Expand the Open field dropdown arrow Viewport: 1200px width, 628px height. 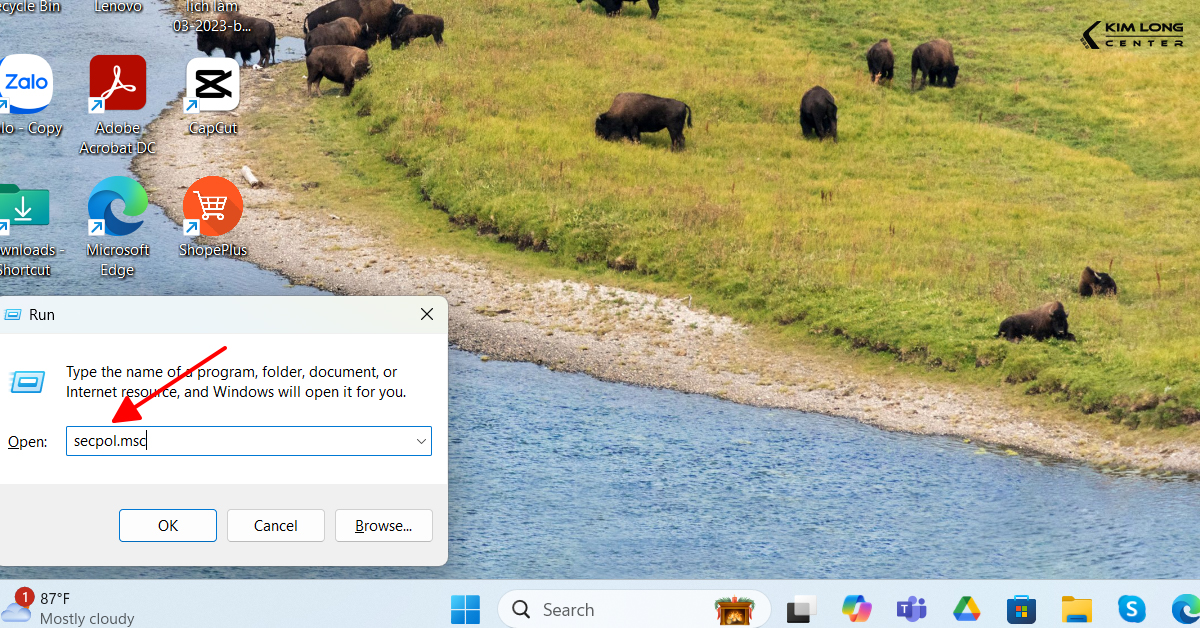421,441
